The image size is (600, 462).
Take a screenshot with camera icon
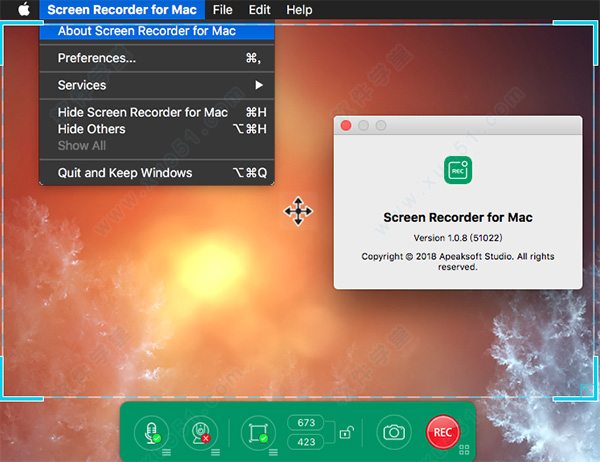pyautogui.click(x=394, y=433)
